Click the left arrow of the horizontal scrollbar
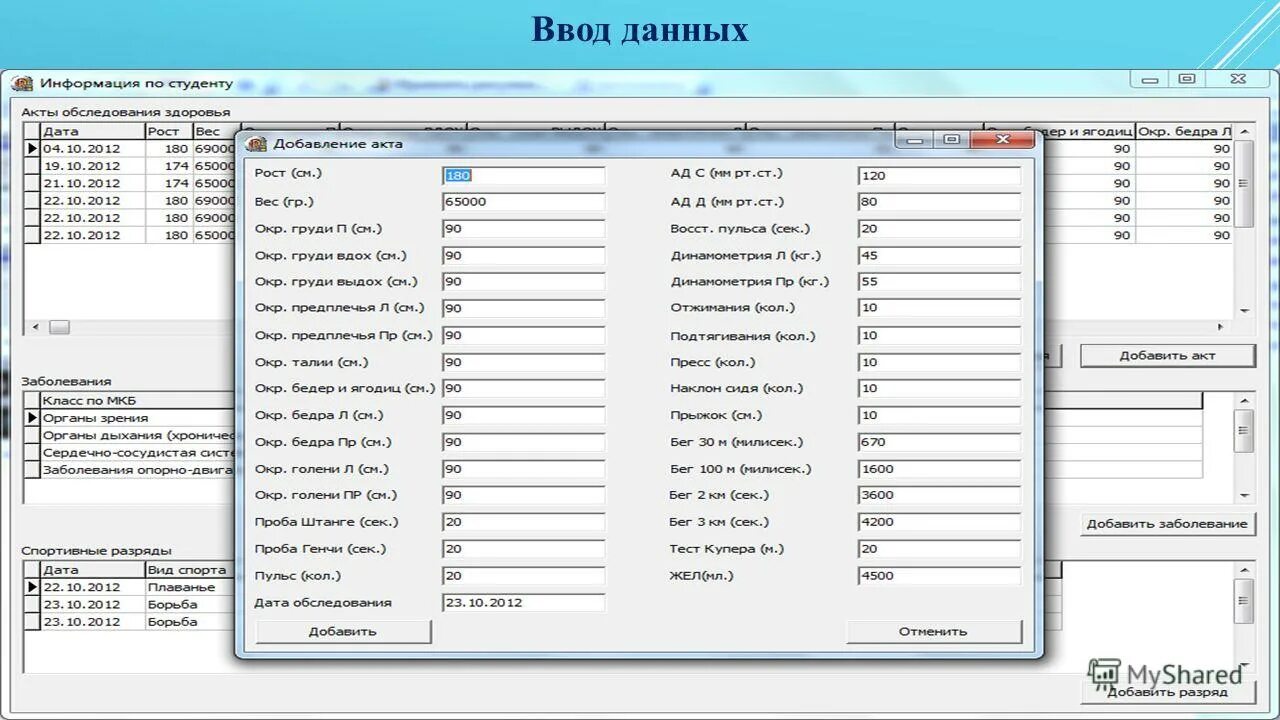The height and width of the screenshot is (720, 1280). 33,327
